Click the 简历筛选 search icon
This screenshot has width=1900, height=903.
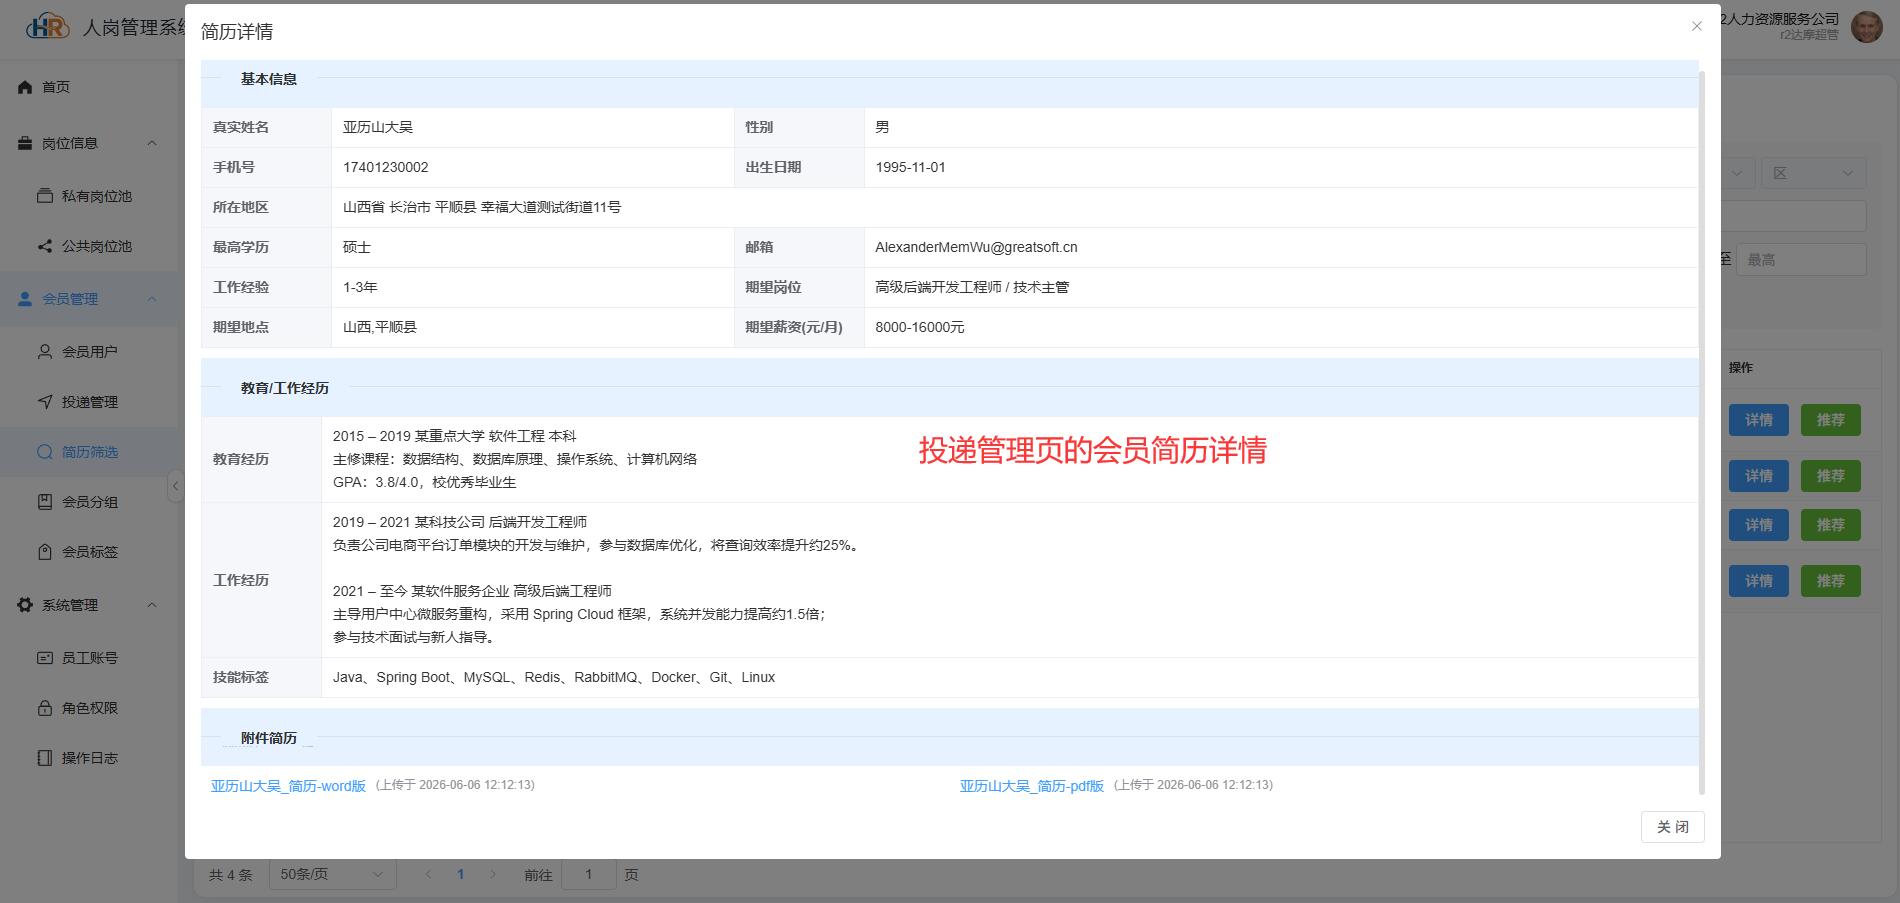tap(45, 452)
